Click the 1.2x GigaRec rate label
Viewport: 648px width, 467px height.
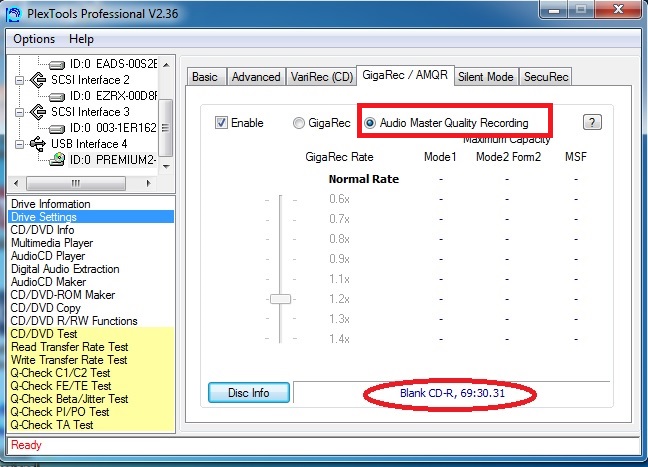point(339,299)
